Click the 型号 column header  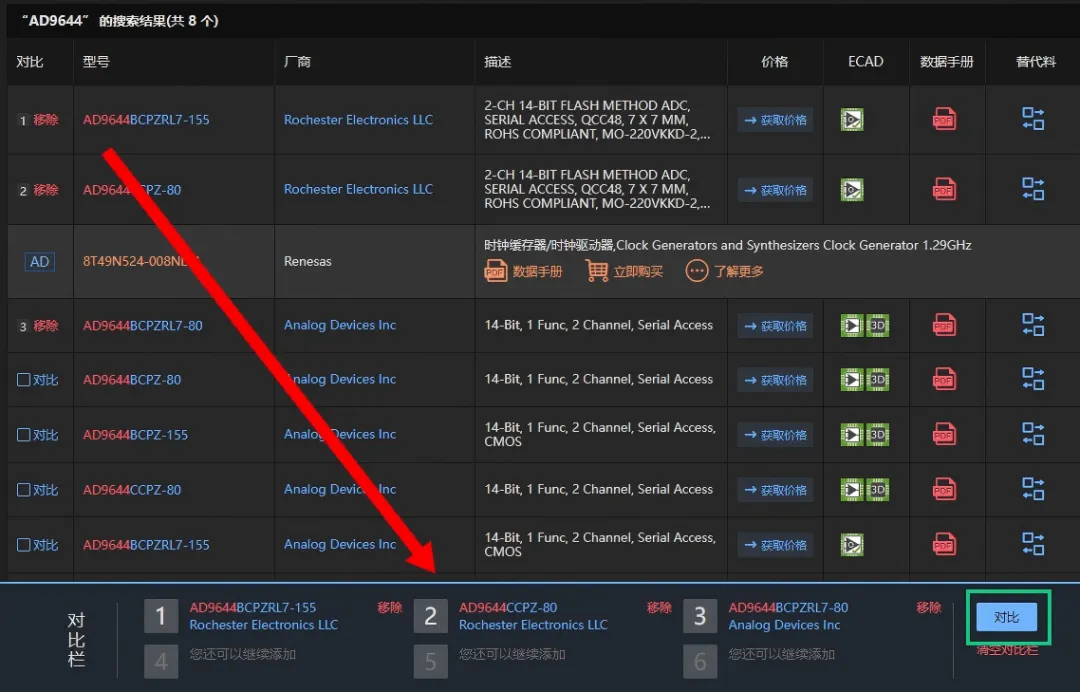pos(96,61)
